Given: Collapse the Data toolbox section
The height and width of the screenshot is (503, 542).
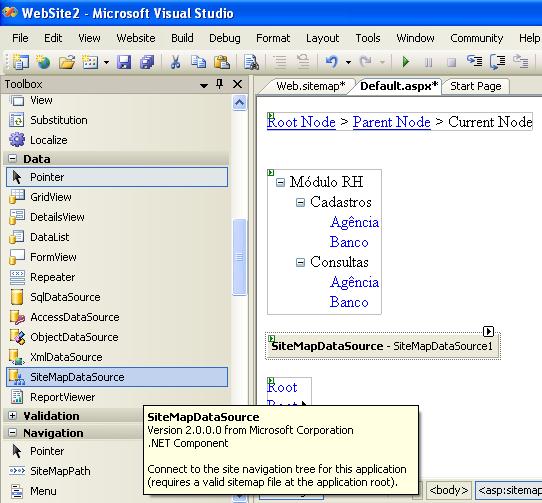Looking at the screenshot, I should click(x=12, y=159).
